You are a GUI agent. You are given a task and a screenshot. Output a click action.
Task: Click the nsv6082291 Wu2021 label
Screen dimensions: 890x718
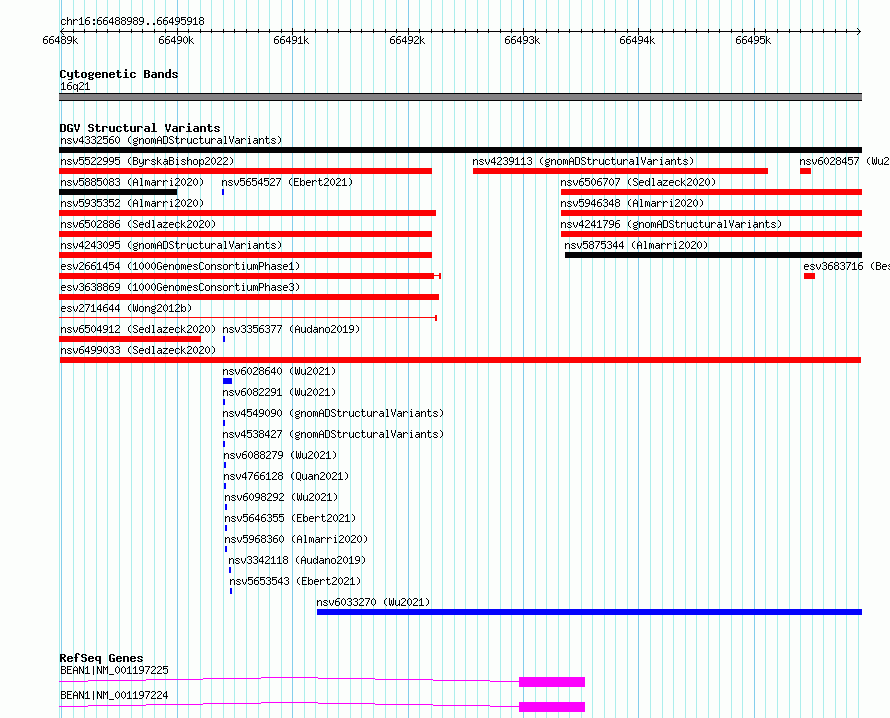pyautogui.click(x=279, y=392)
